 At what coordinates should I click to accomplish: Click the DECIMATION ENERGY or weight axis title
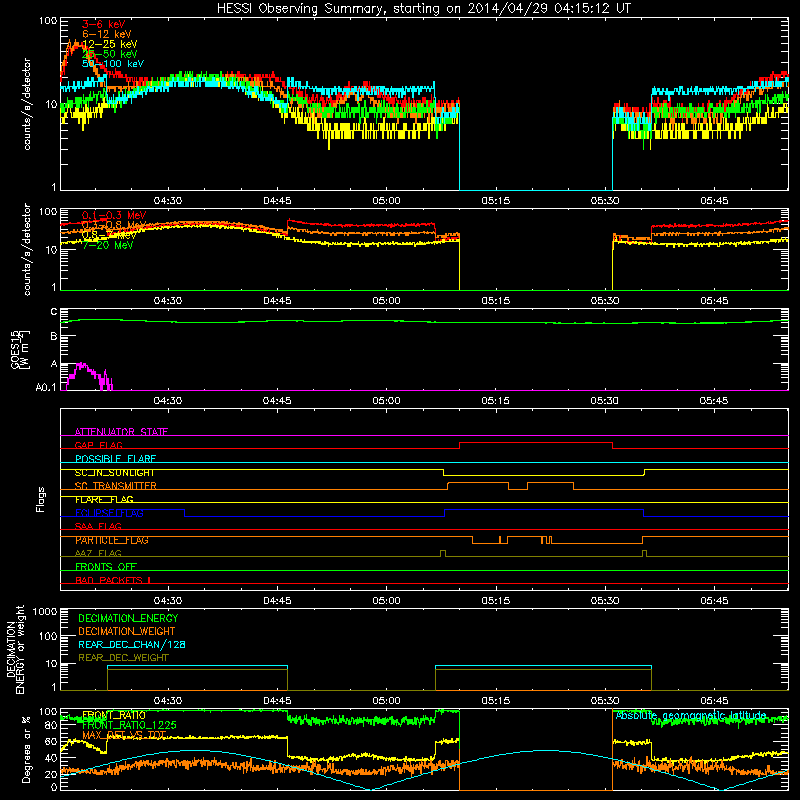15,649
